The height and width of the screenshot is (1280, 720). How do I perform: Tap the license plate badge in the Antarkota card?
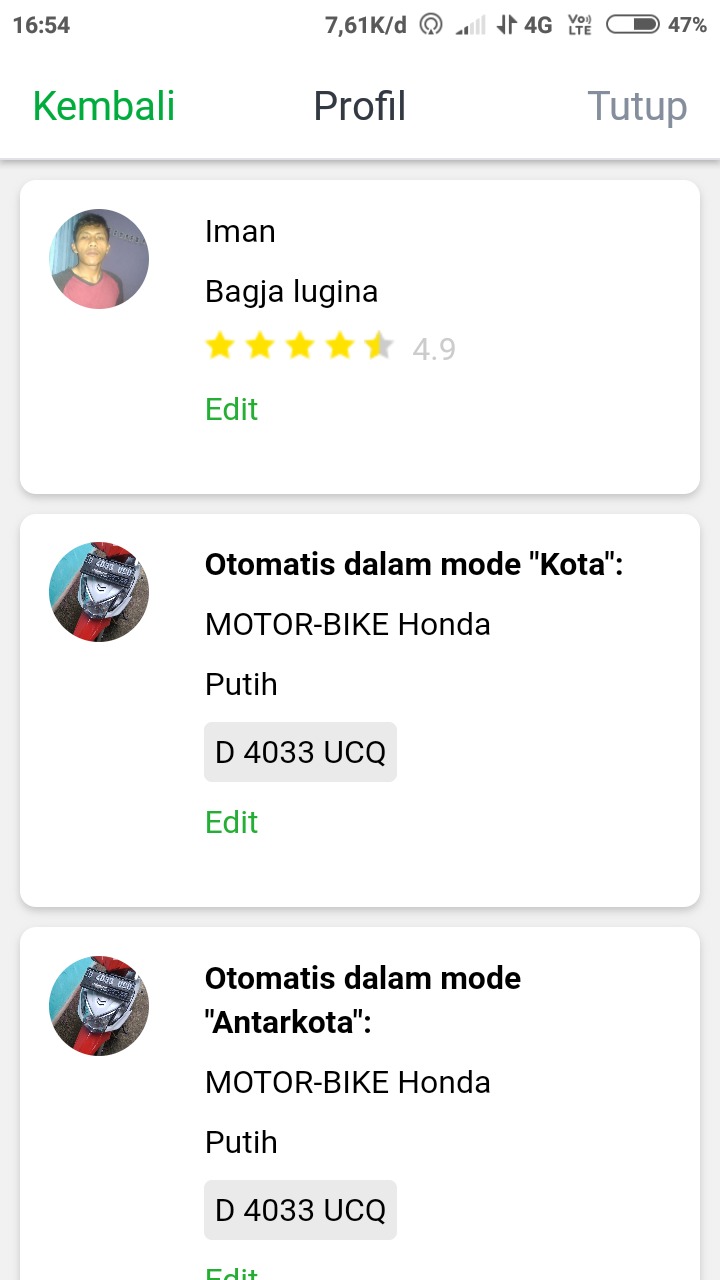click(300, 1210)
